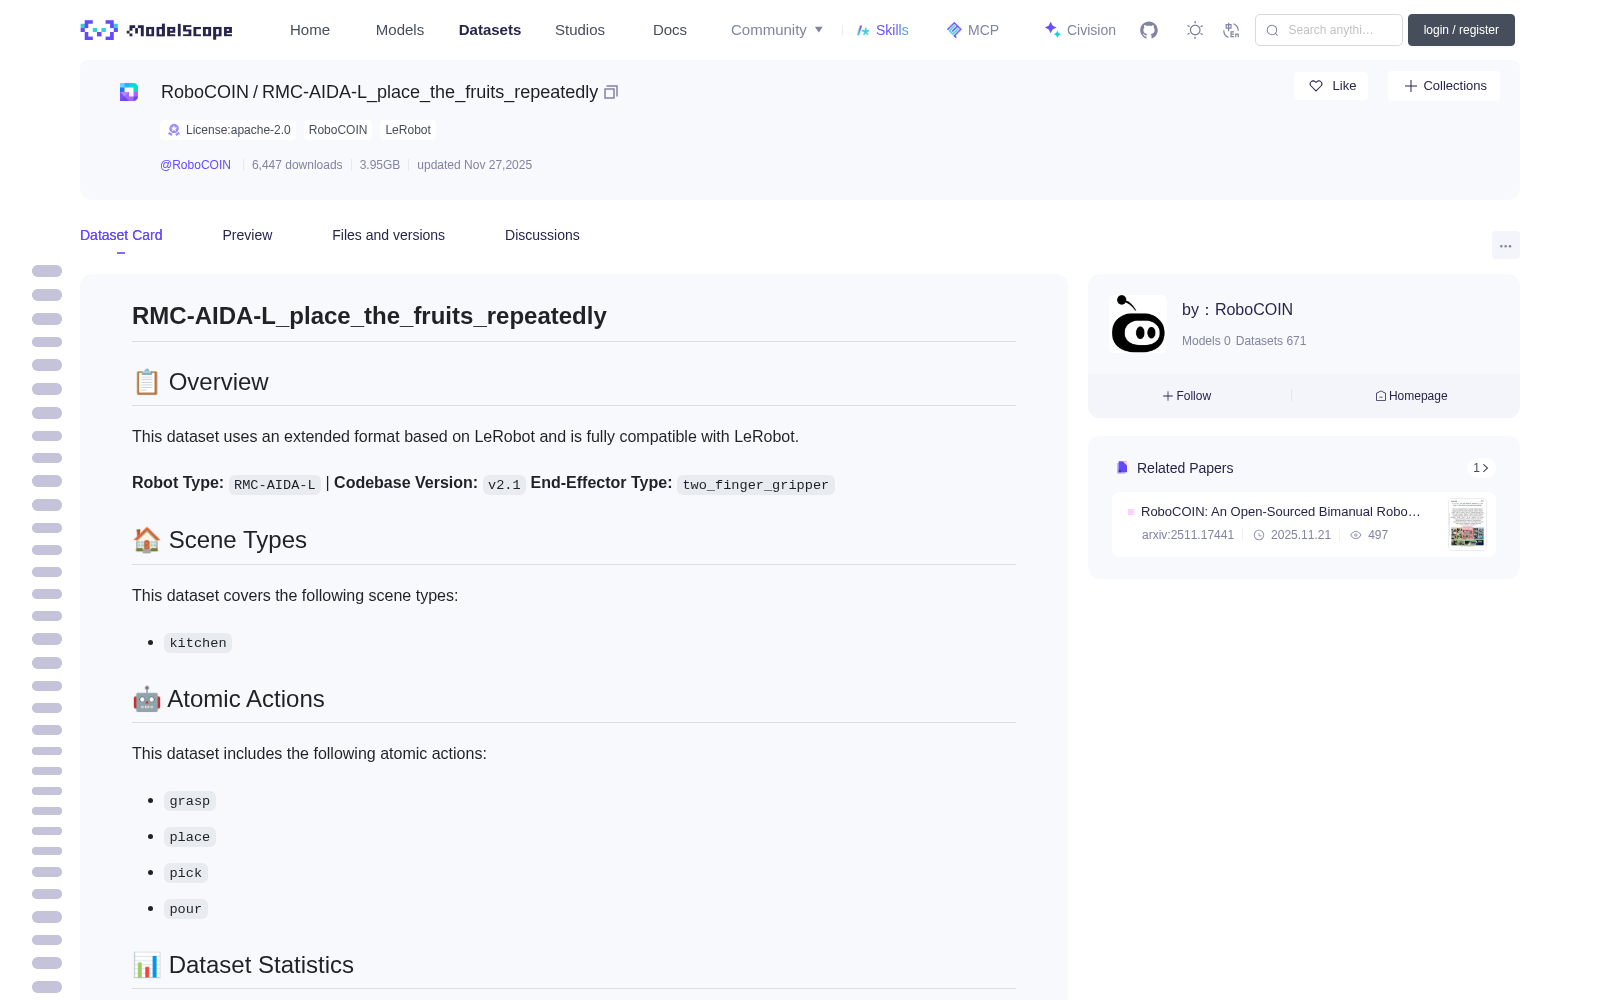Click the login / register button

tap(1461, 30)
